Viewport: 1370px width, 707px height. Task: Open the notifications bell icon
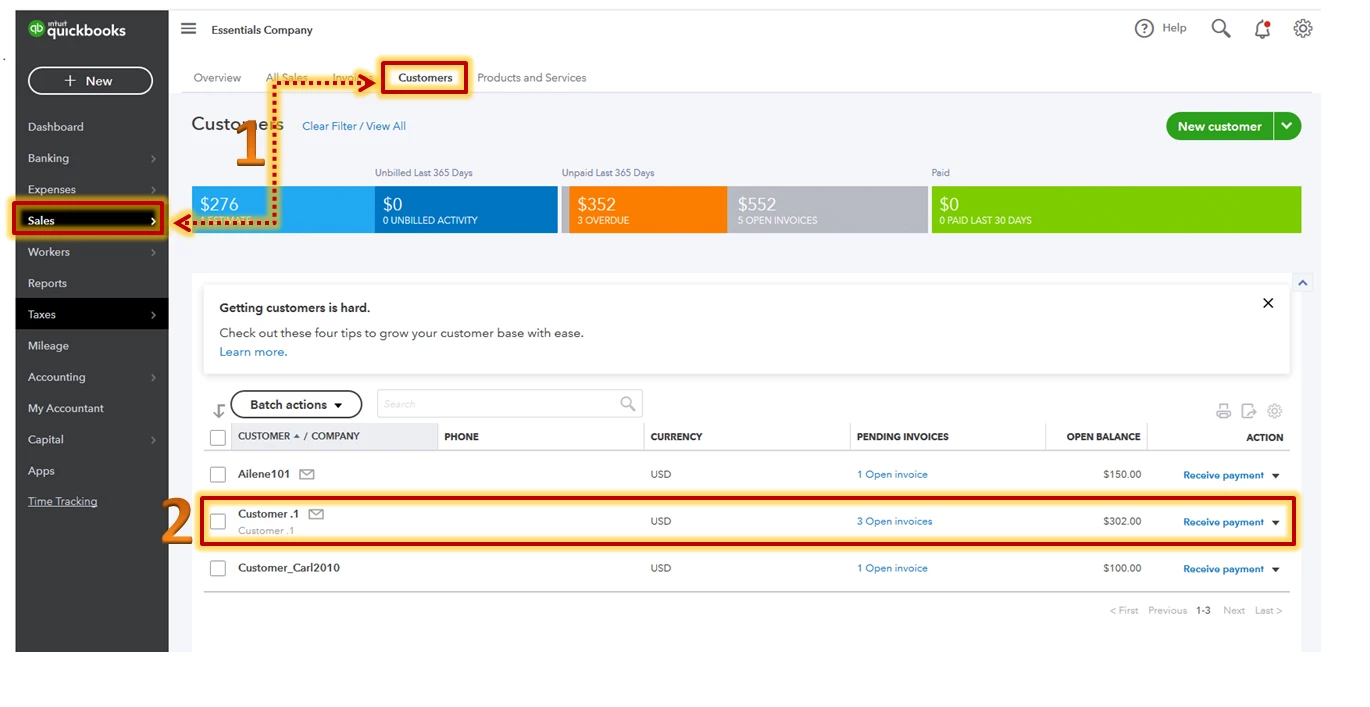pos(1262,29)
